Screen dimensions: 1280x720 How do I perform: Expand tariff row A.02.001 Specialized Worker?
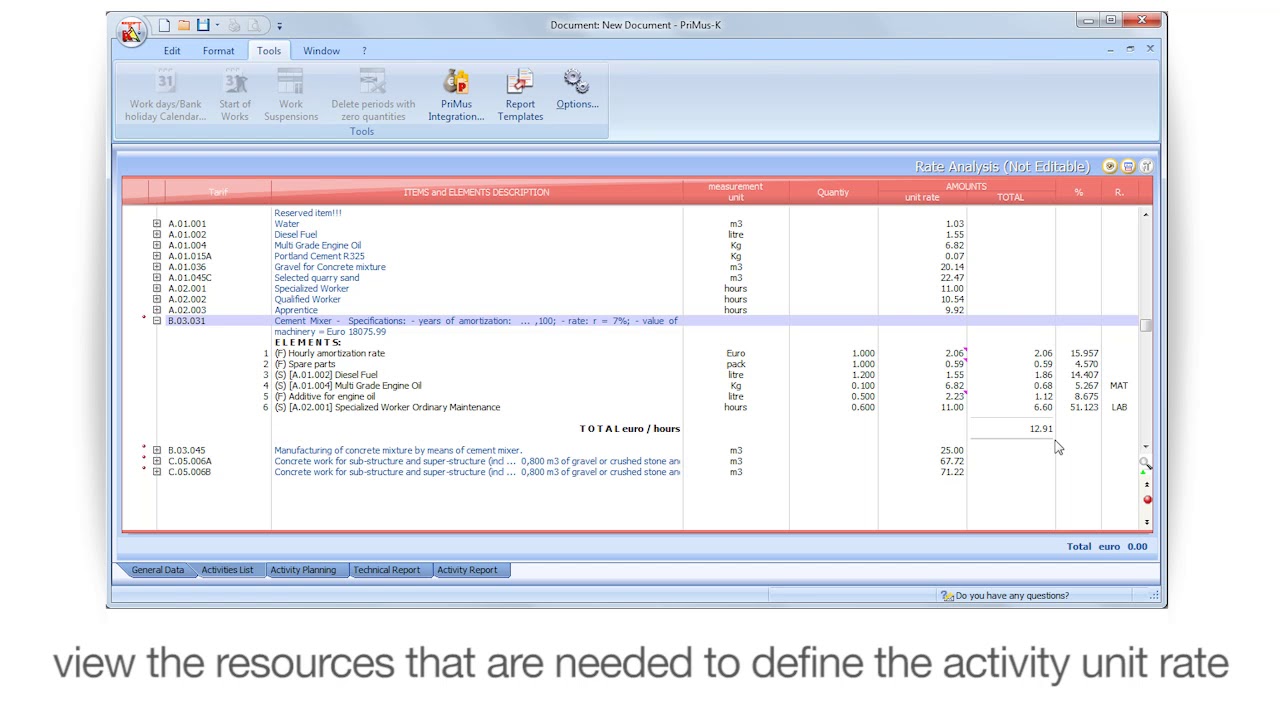pyautogui.click(x=157, y=288)
